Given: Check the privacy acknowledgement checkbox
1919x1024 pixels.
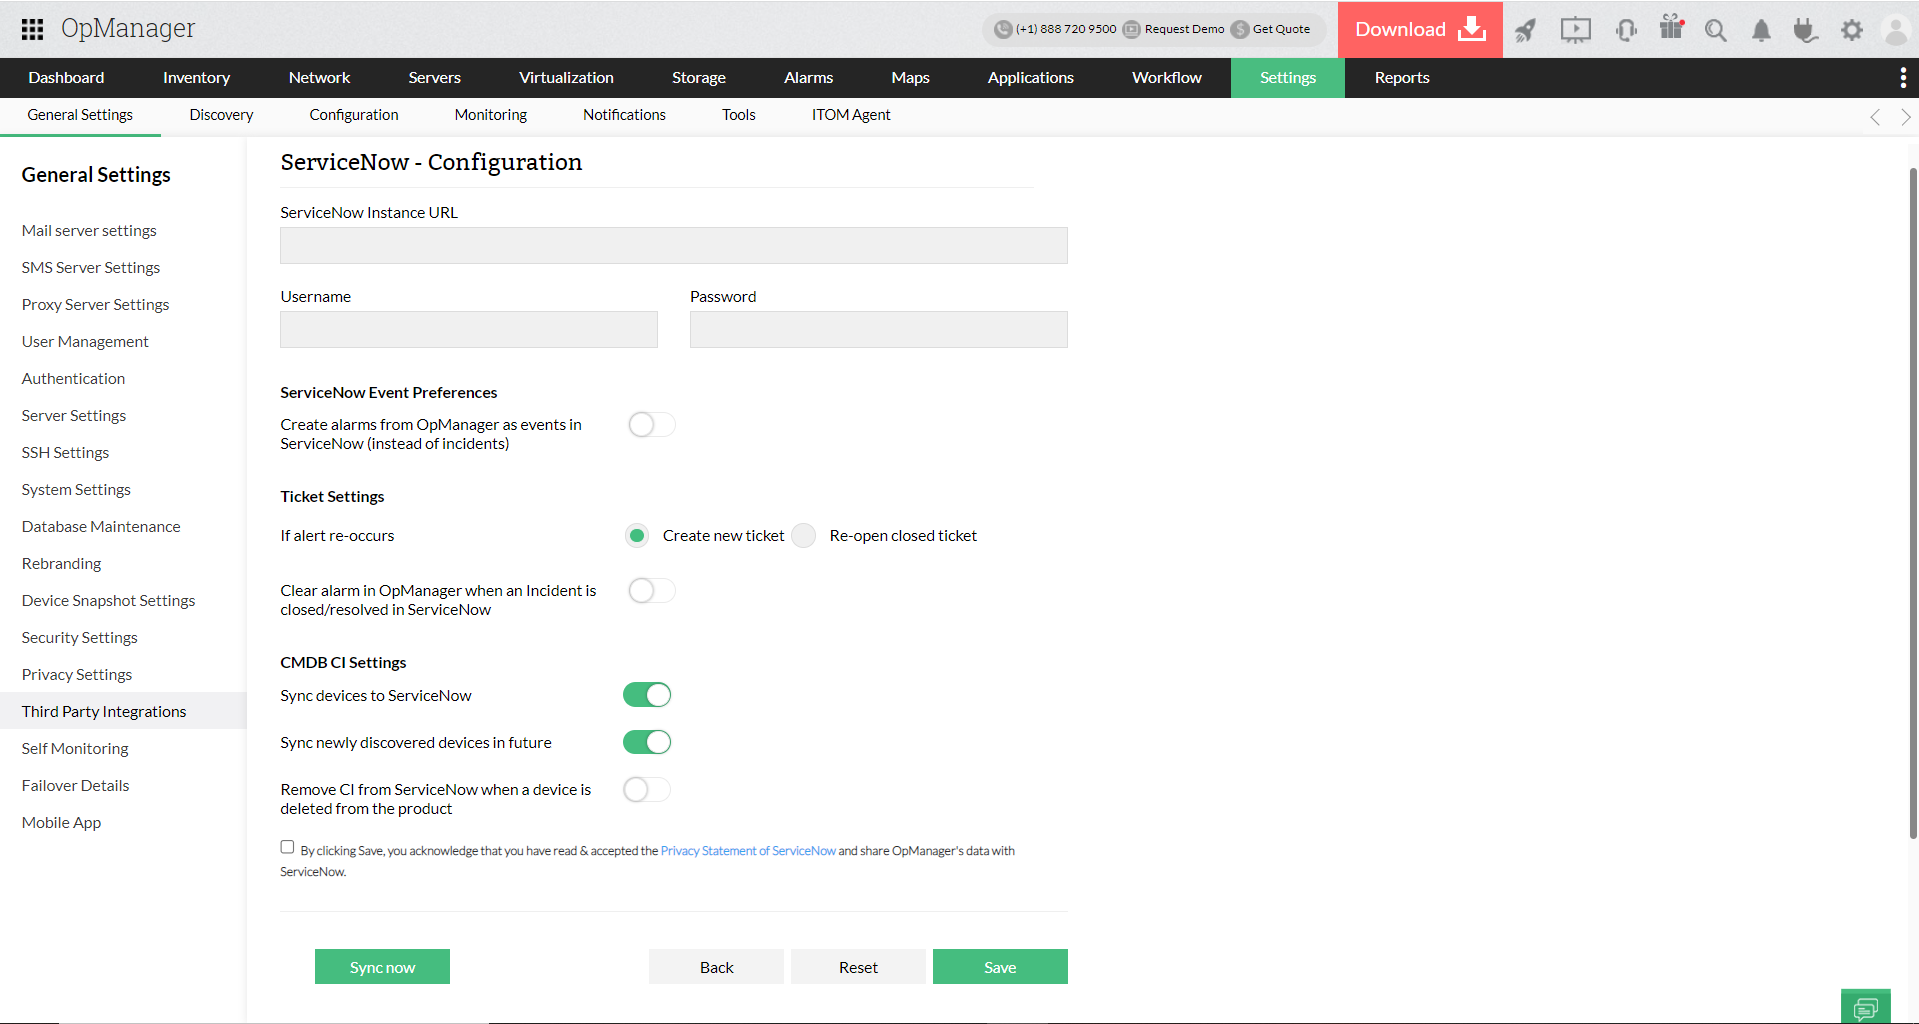Looking at the screenshot, I should pos(288,847).
